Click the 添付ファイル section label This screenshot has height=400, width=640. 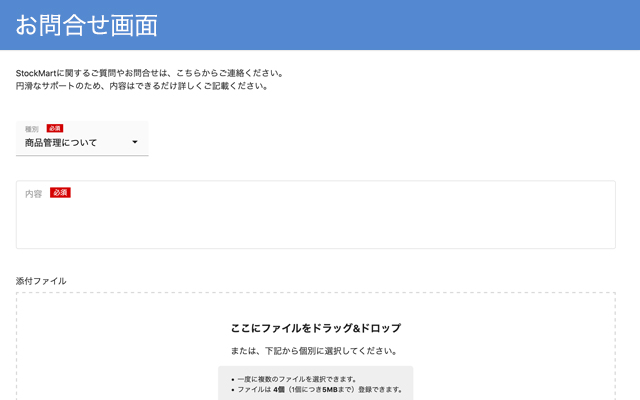[41, 281]
